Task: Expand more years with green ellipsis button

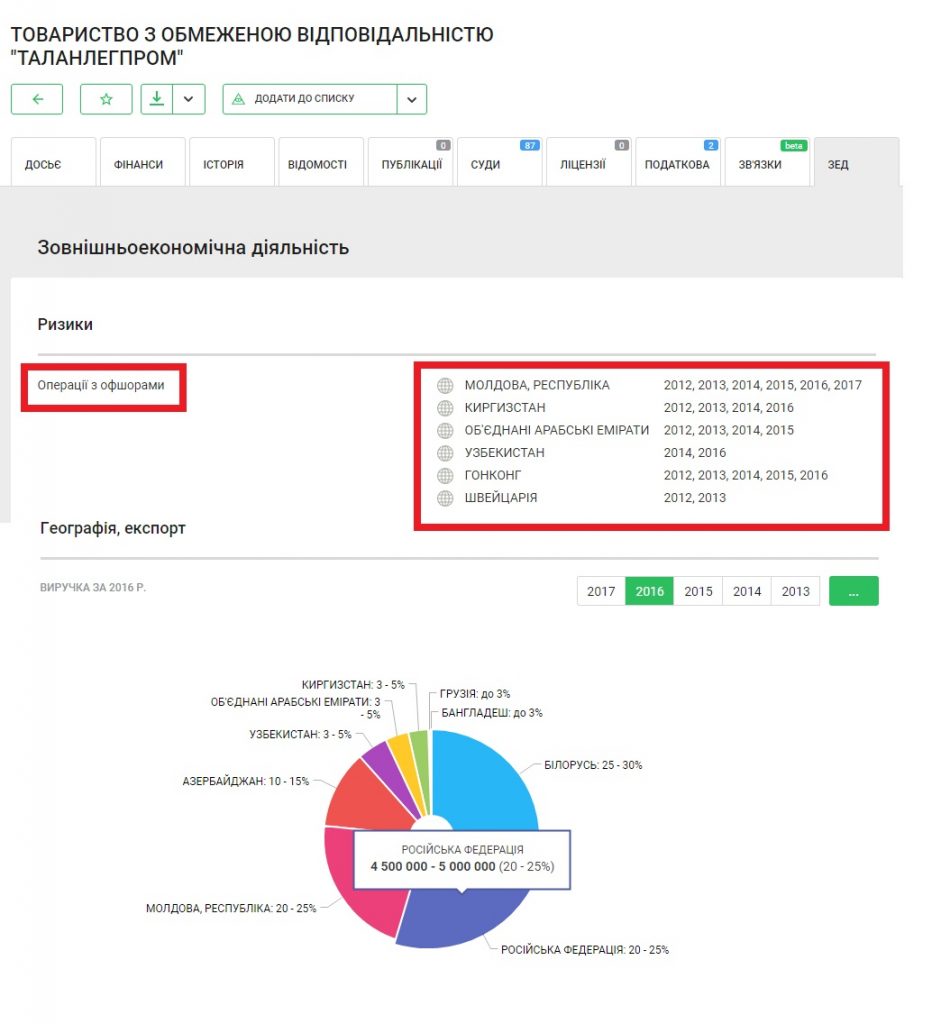Action: 854,591
